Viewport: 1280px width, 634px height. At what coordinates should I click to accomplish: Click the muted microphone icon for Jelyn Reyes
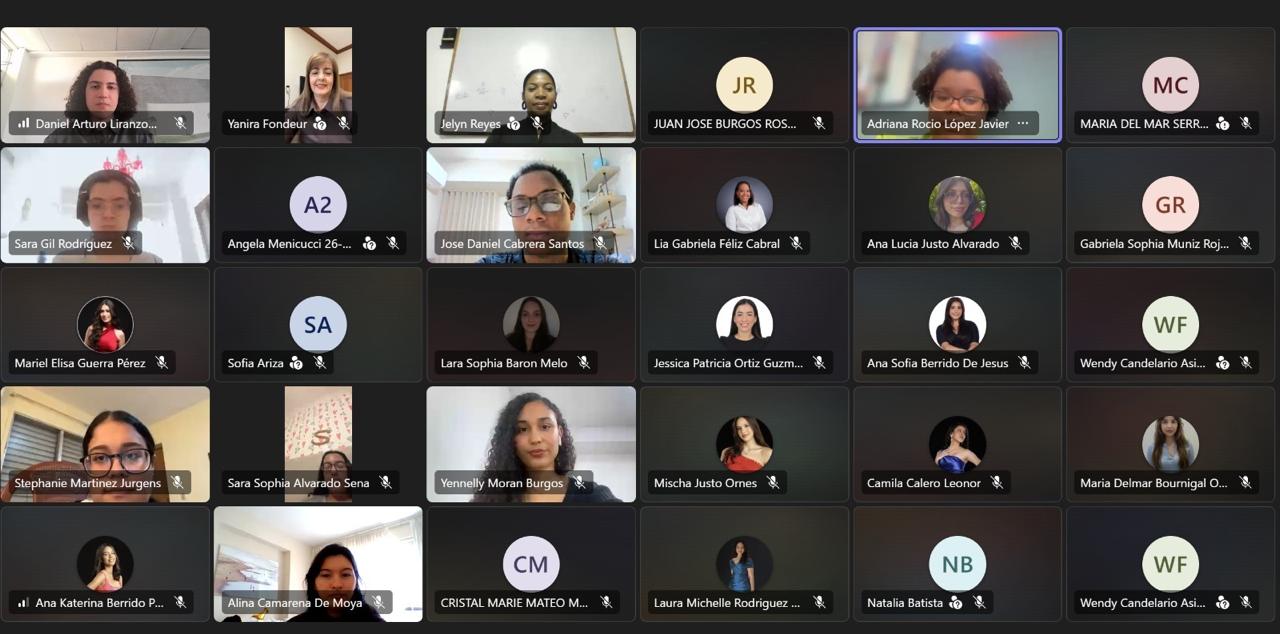537,124
